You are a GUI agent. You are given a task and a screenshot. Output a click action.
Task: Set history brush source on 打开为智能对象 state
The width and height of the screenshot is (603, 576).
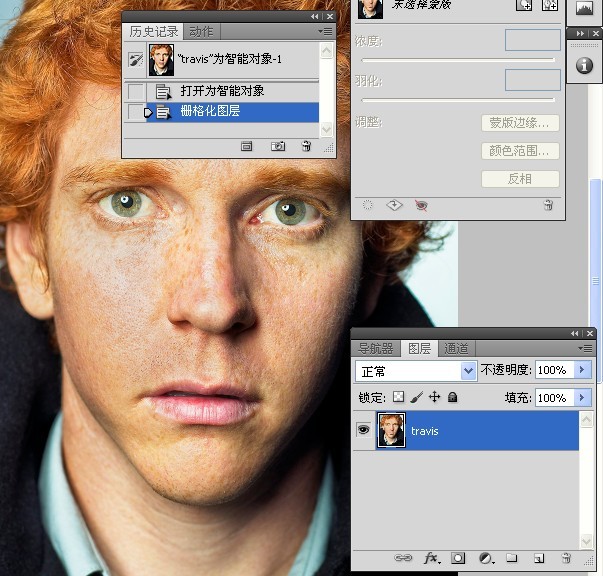tap(135, 92)
